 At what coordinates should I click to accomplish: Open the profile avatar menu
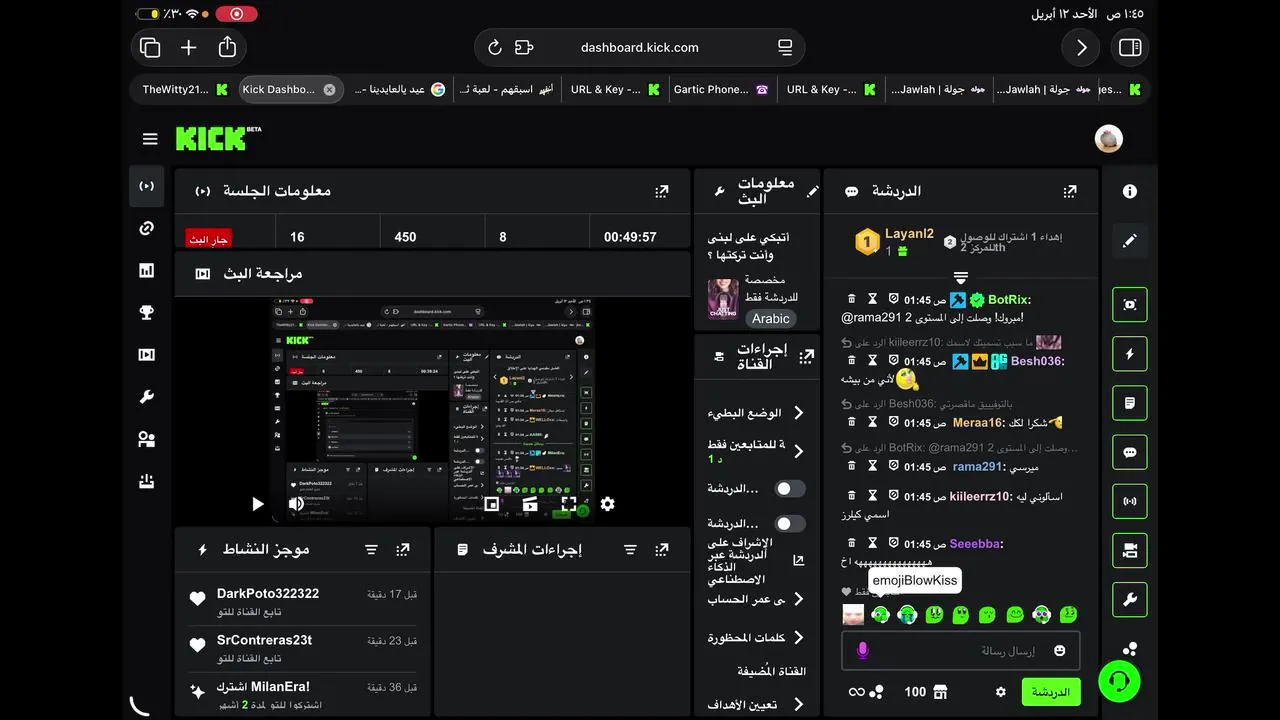pos(1109,139)
